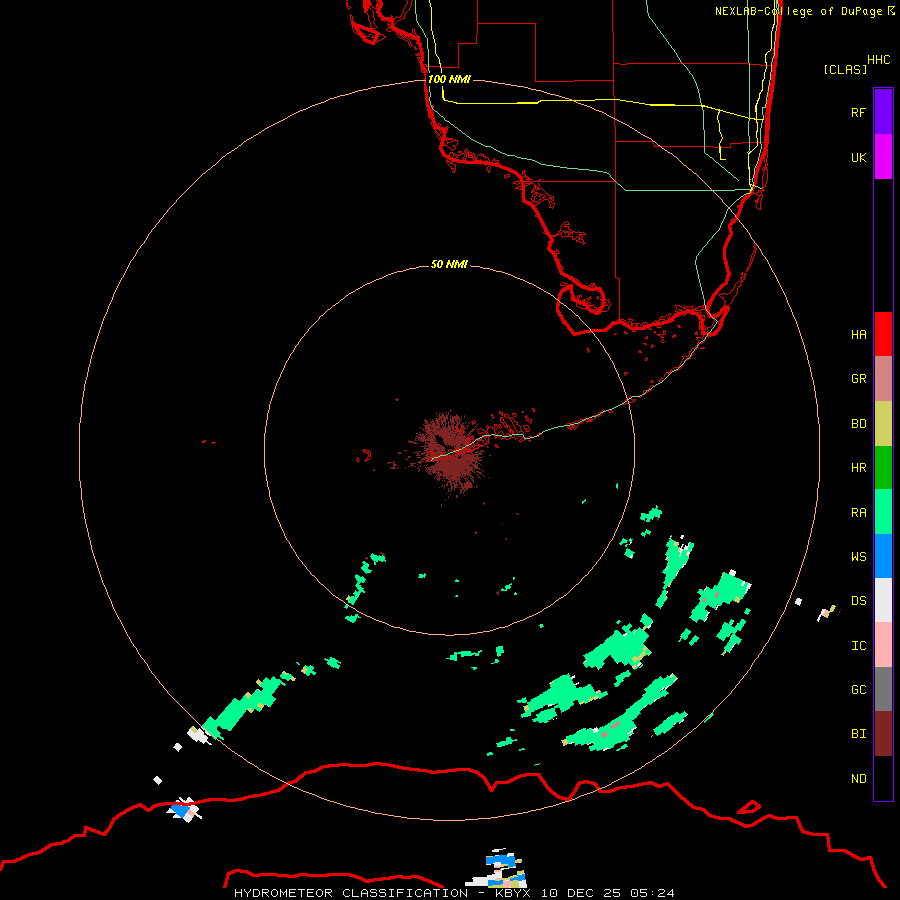
Task: Click the WS blue legend swatch
Action: click(883, 556)
